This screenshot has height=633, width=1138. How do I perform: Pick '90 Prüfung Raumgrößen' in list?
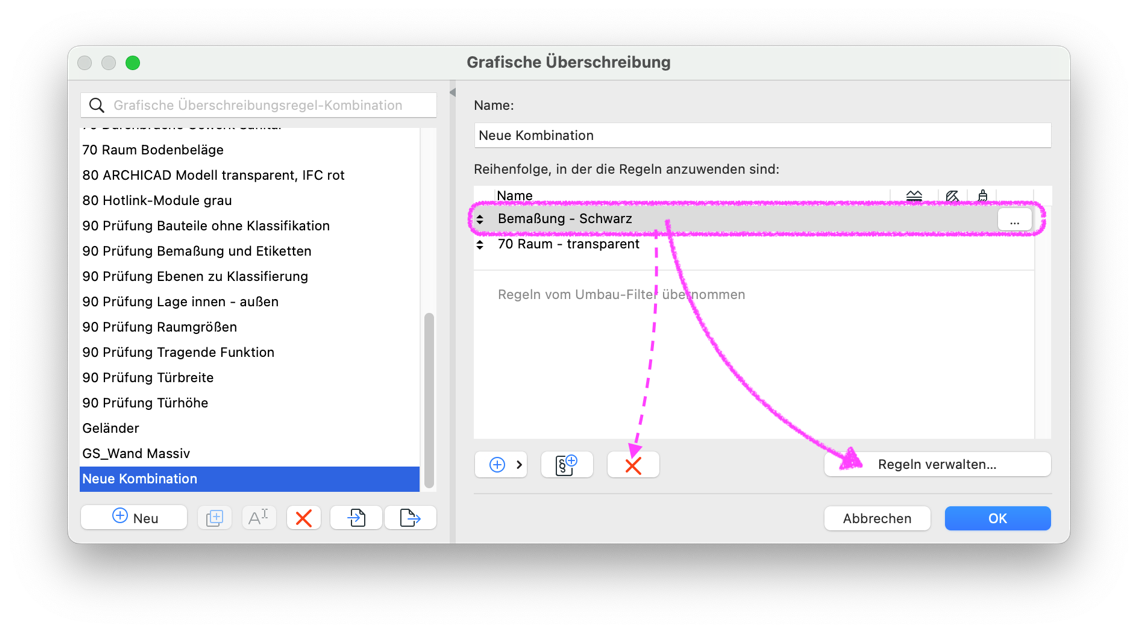[249, 327]
